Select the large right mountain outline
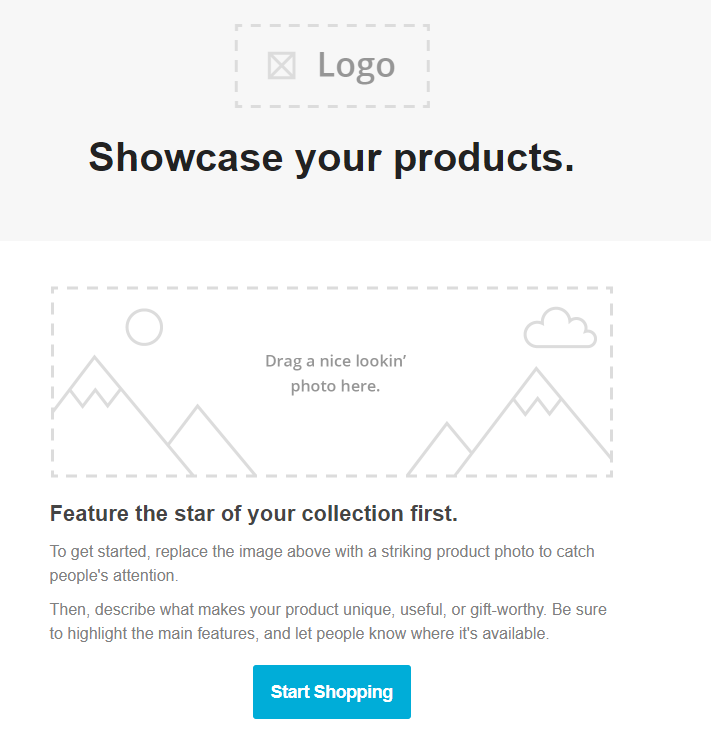The width and height of the screenshot is (711, 756). click(x=533, y=421)
